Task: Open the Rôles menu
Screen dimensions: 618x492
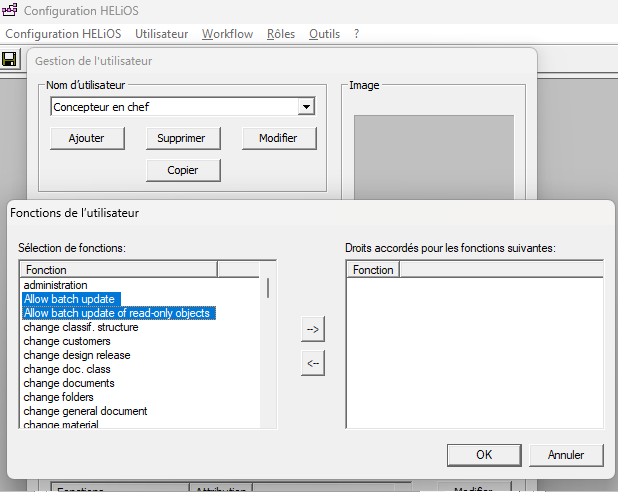Action: (x=281, y=34)
